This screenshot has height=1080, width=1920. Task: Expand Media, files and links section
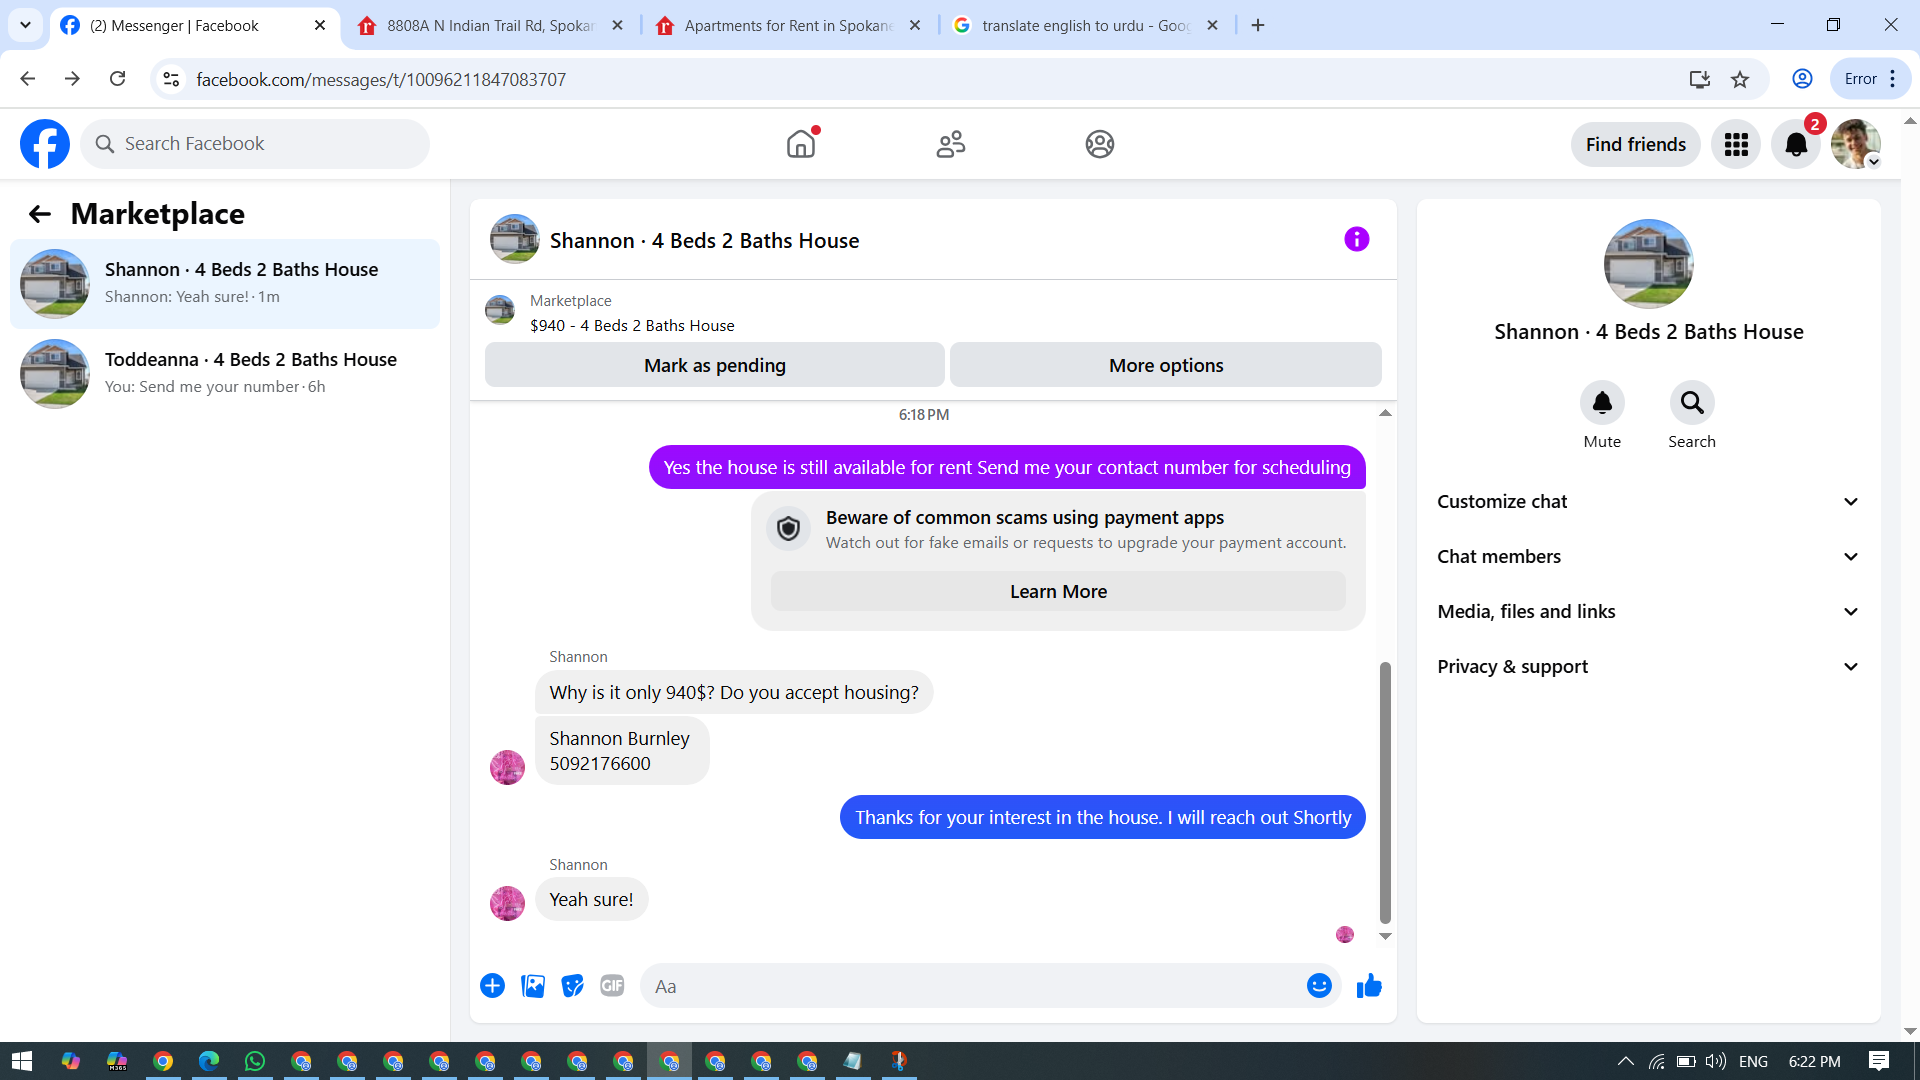pos(1648,612)
